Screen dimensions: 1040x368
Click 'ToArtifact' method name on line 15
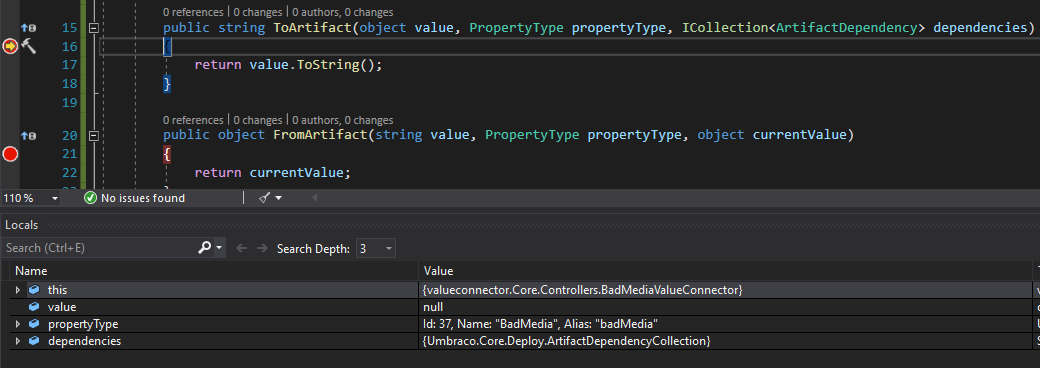tap(312, 28)
